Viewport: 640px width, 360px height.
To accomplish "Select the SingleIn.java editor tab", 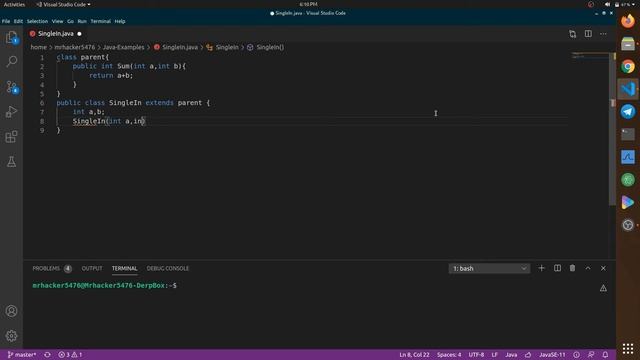I will (56, 34).
